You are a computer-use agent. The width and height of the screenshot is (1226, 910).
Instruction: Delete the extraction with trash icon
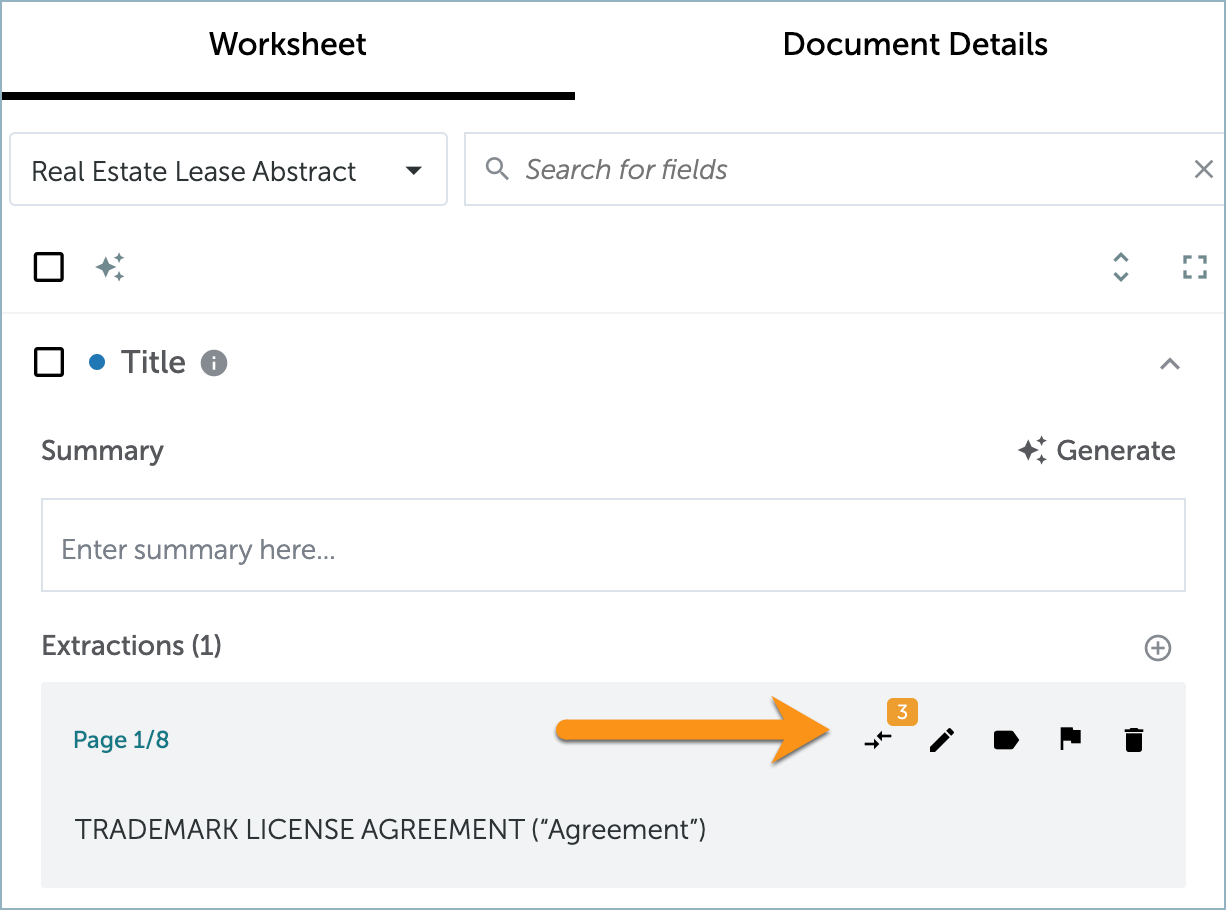pos(1133,740)
